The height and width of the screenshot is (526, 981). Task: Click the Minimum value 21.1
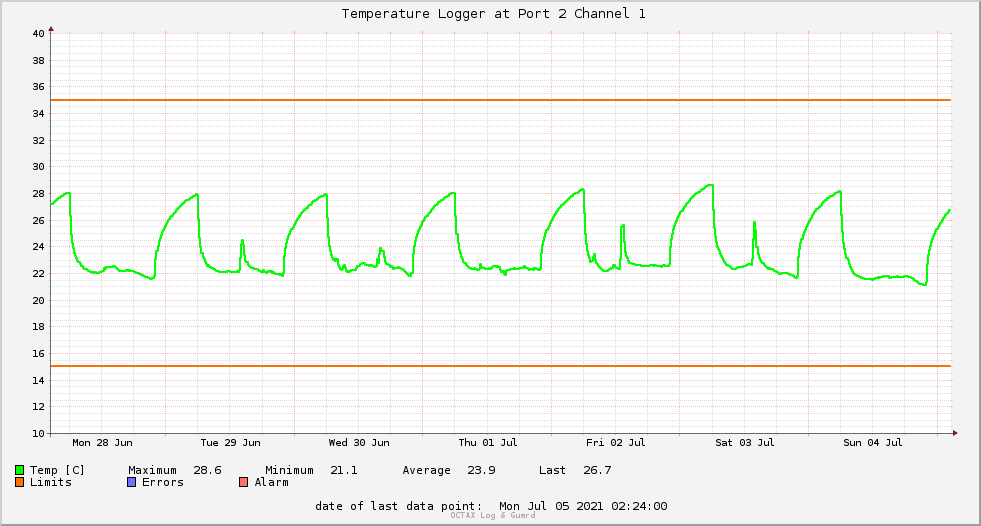coord(344,470)
